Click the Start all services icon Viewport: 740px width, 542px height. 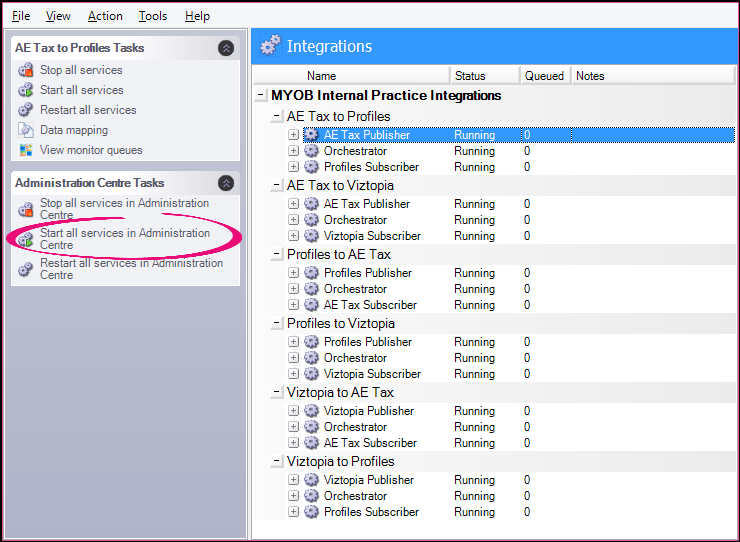pyautogui.click(x=25, y=90)
